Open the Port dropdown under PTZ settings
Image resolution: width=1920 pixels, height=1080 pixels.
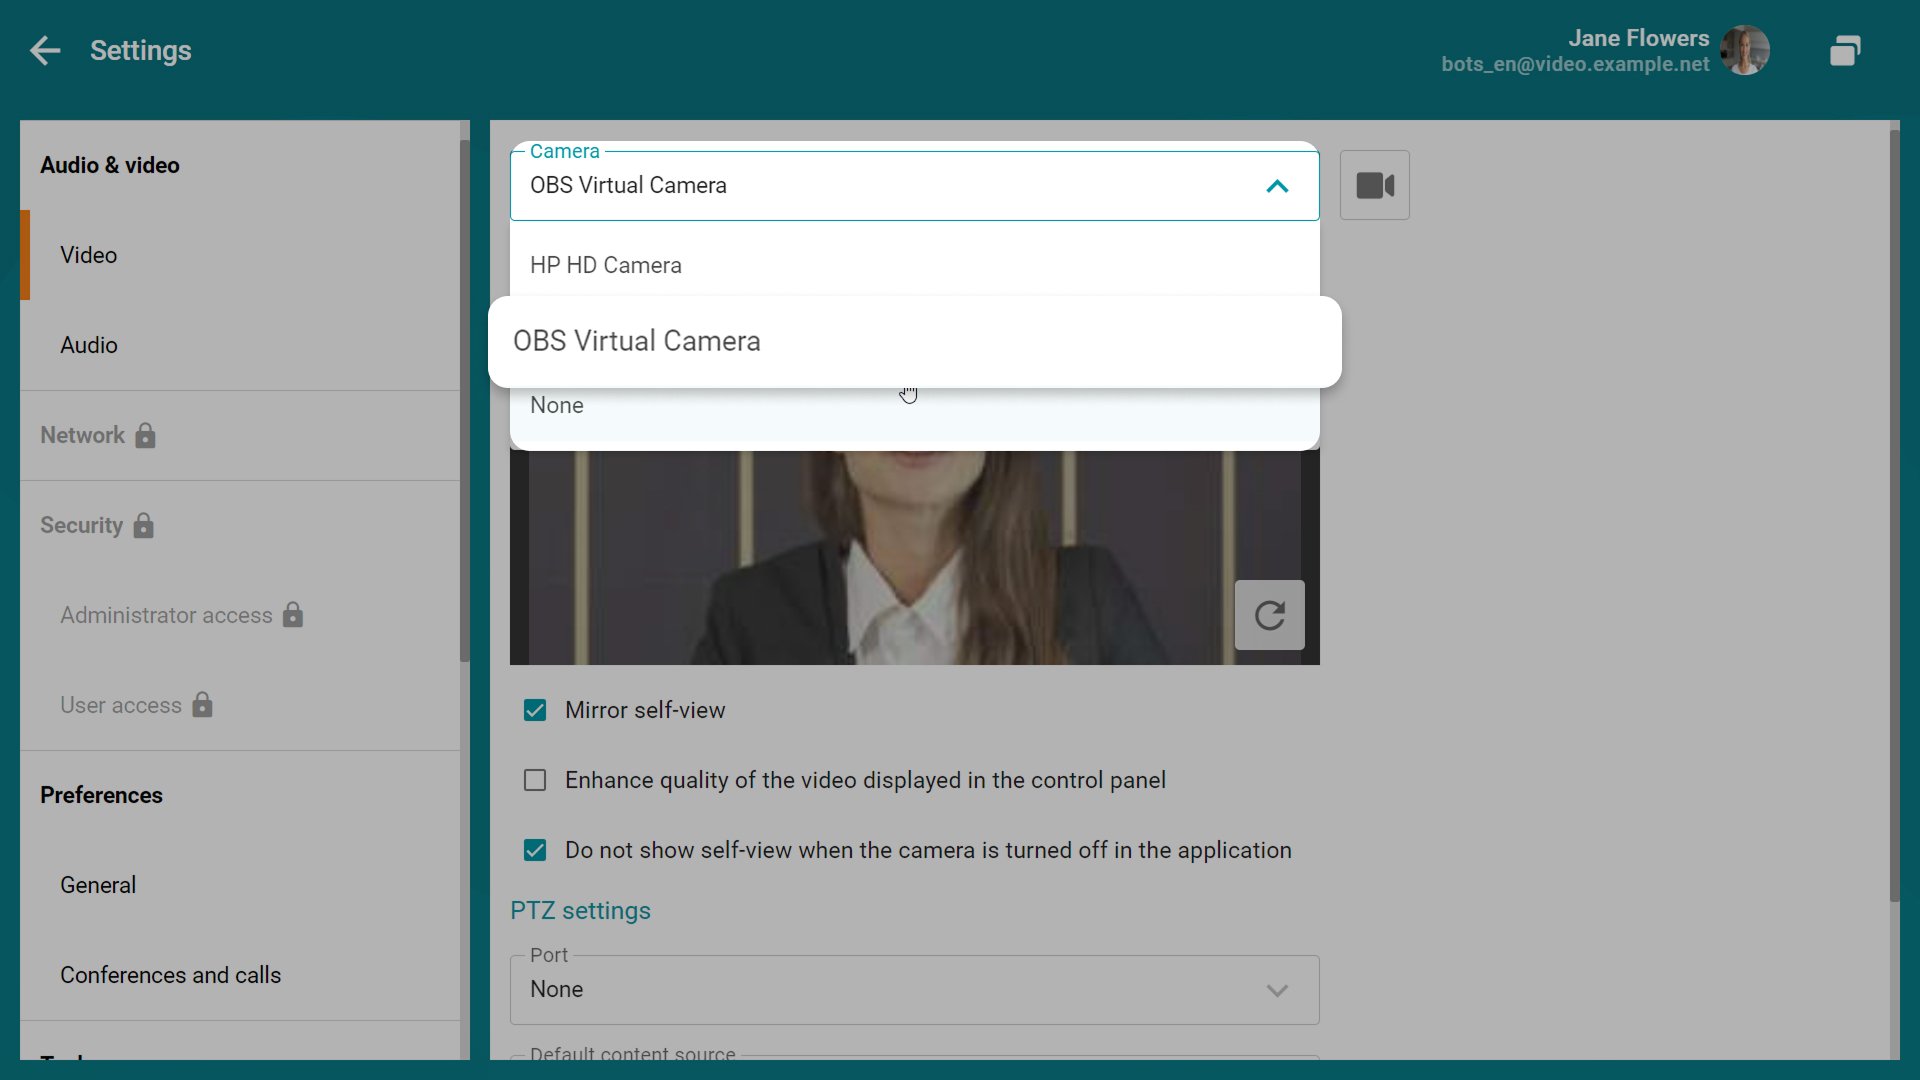pyautogui.click(x=915, y=990)
